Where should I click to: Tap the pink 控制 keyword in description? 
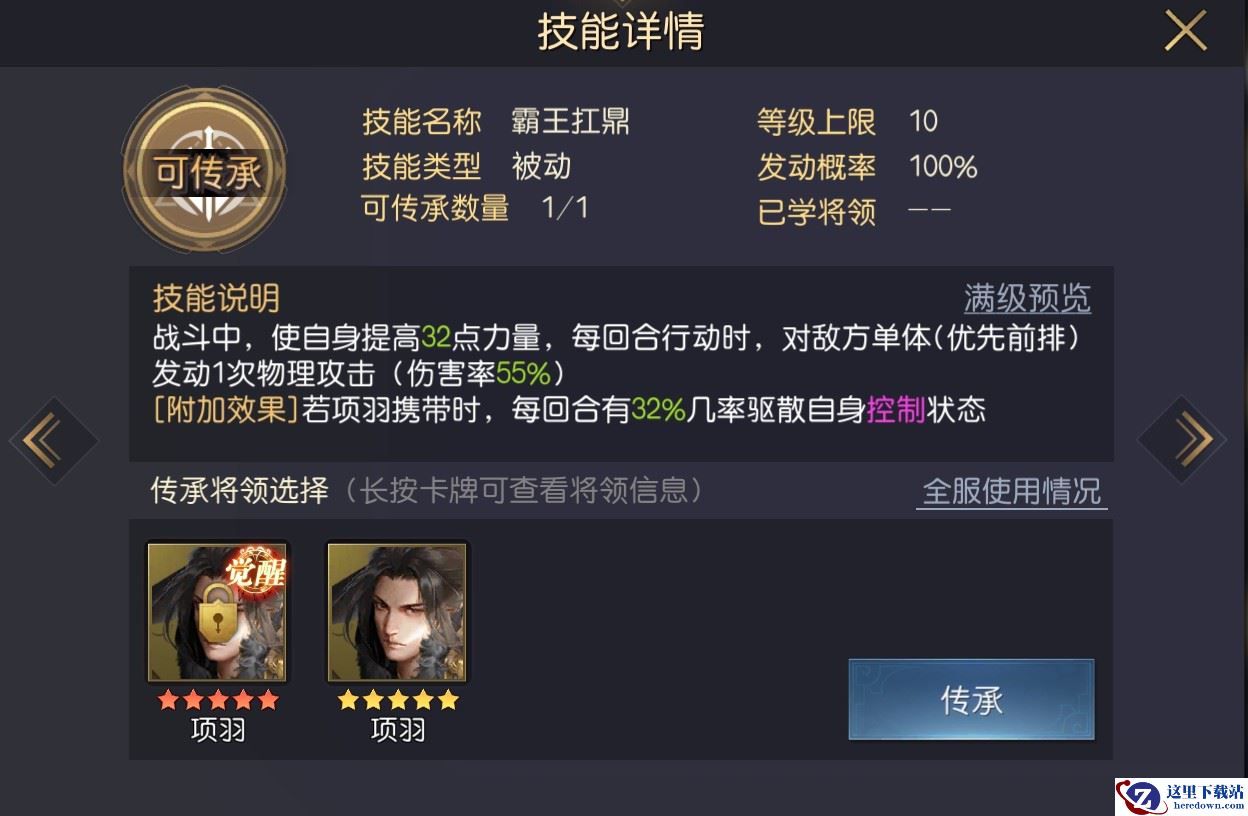[895, 409]
